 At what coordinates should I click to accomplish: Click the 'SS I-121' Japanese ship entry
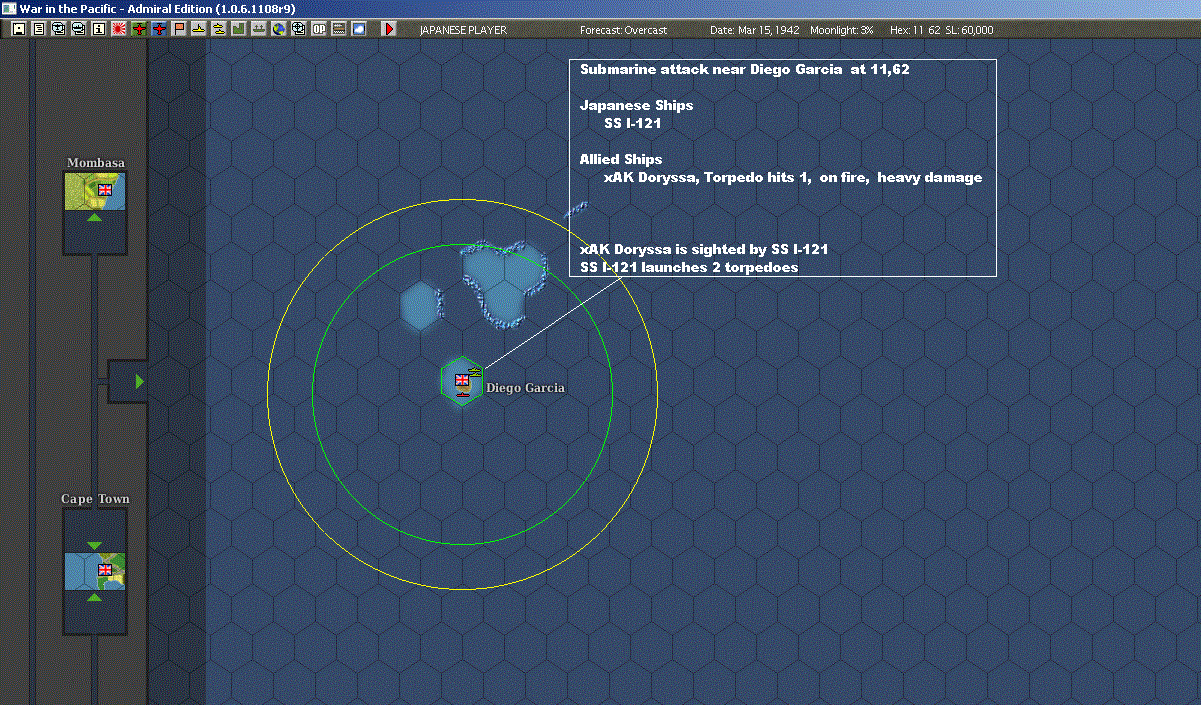click(x=633, y=124)
